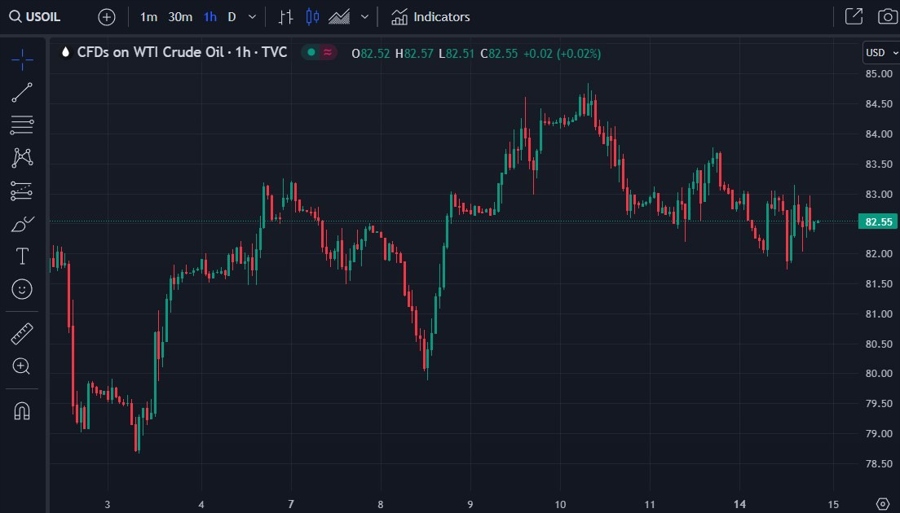
Task: Choose Area chart style icon
Action: pos(339,17)
